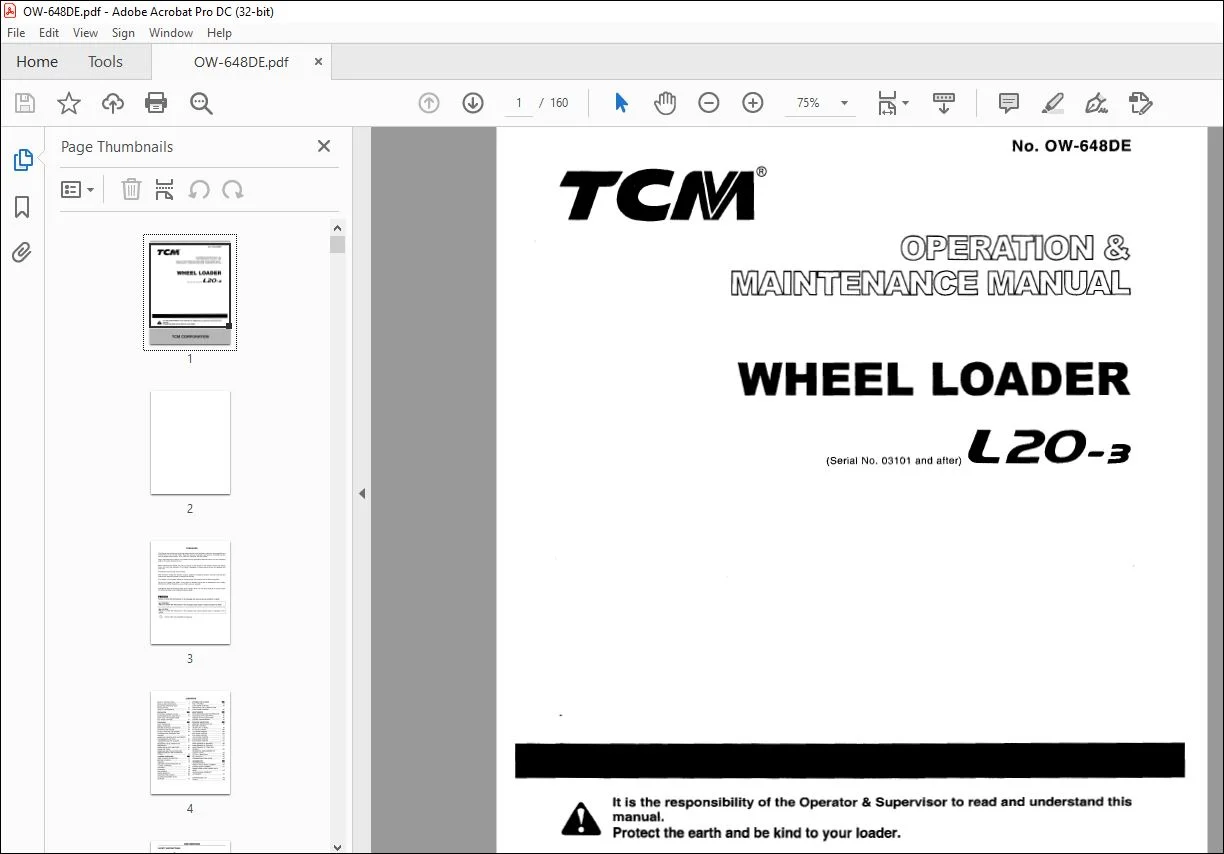1224x854 pixels.
Task: Zoom out with minus icon
Action: point(709,103)
